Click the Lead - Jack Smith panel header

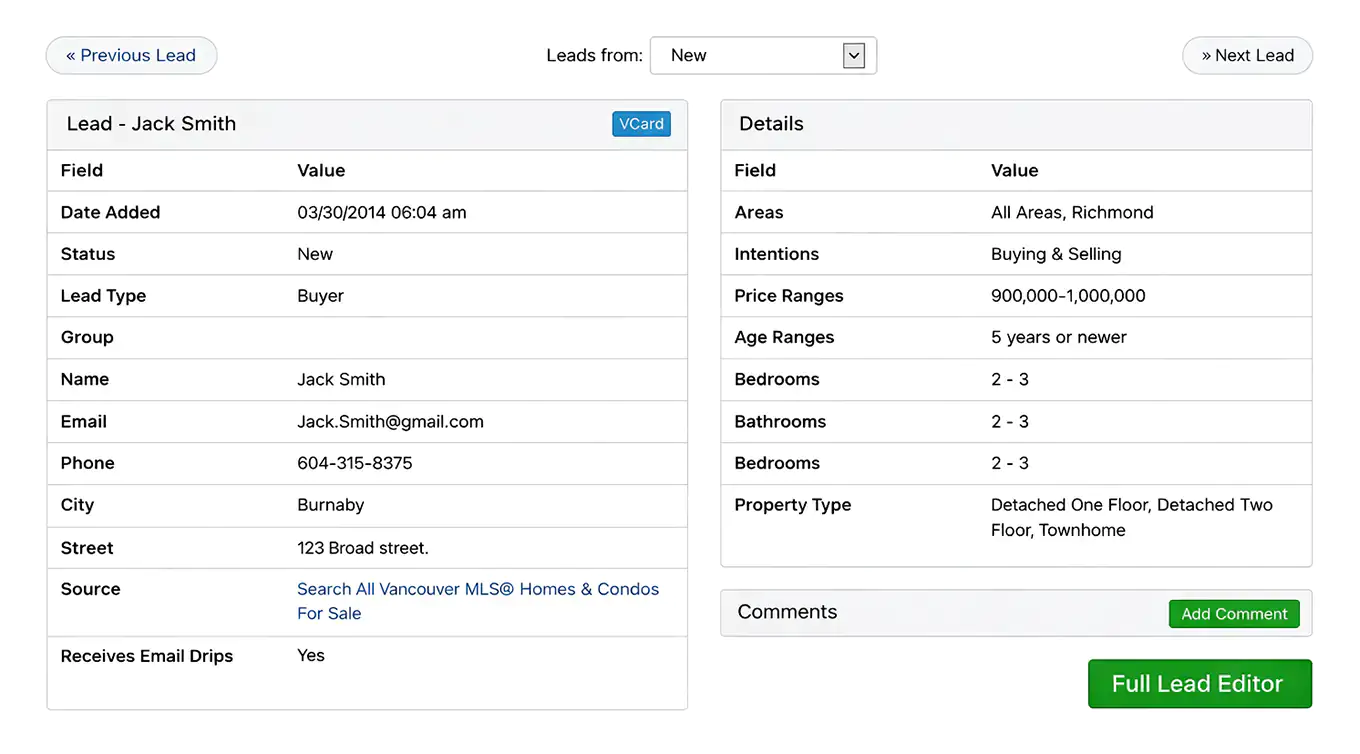click(x=152, y=124)
